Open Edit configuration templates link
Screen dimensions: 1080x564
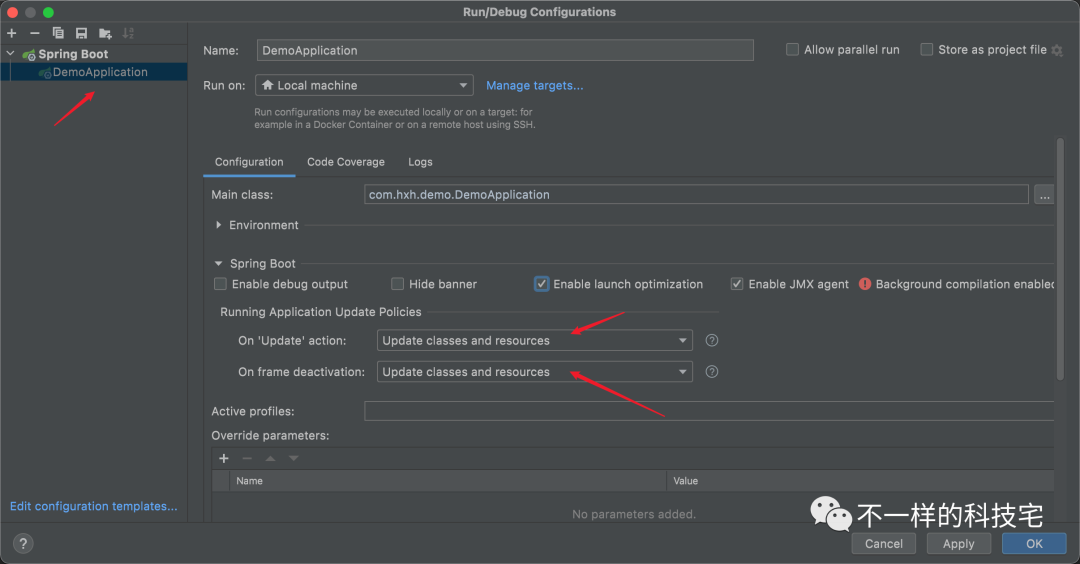94,506
